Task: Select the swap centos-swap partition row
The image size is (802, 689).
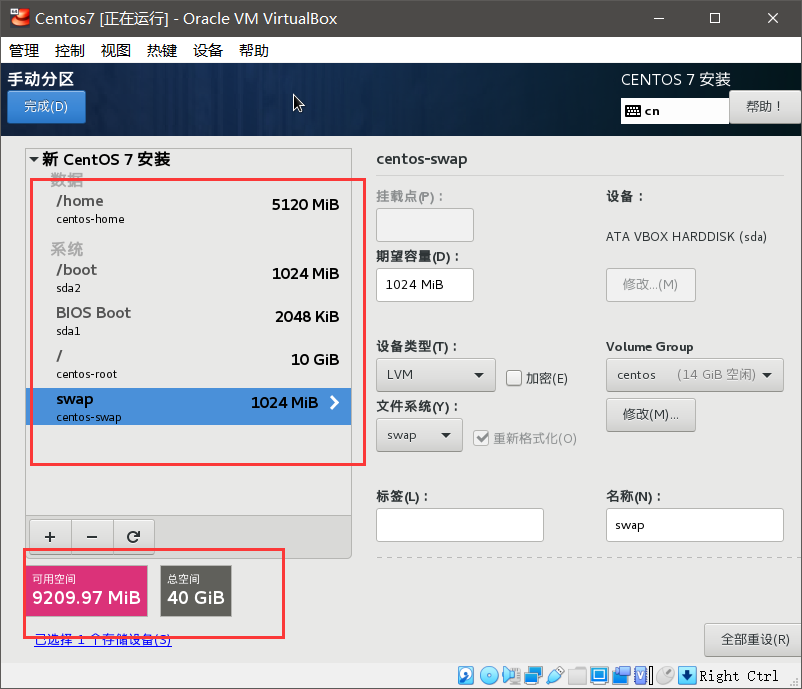Action: 189,407
